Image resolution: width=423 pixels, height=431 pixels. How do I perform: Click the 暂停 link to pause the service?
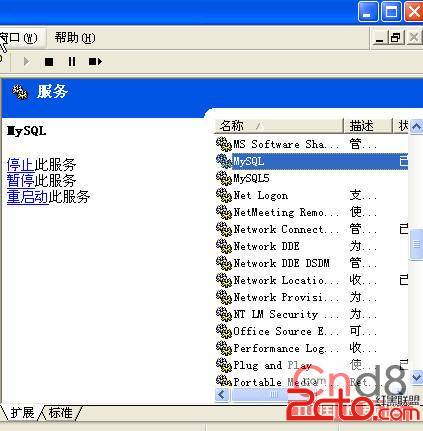pyautogui.click(x=20, y=181)
